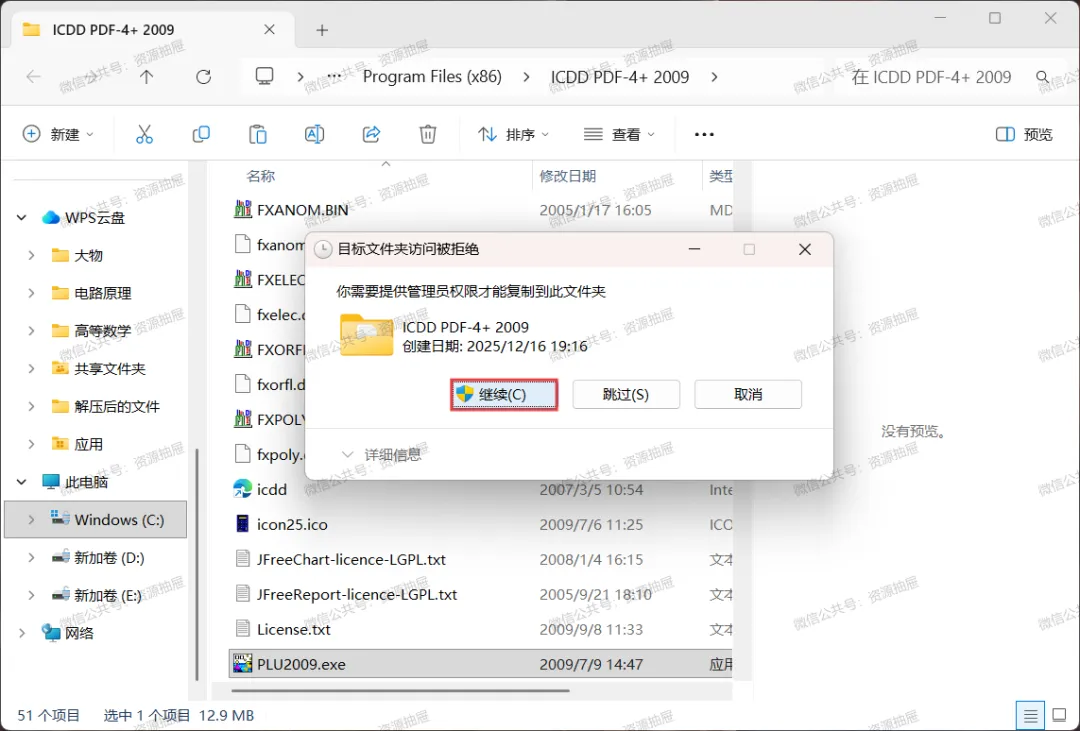This screenshot has width=1080, height=731.
Task: Click the search magnifier icon
Action: pyautogui.click(x=1043, y=77)
